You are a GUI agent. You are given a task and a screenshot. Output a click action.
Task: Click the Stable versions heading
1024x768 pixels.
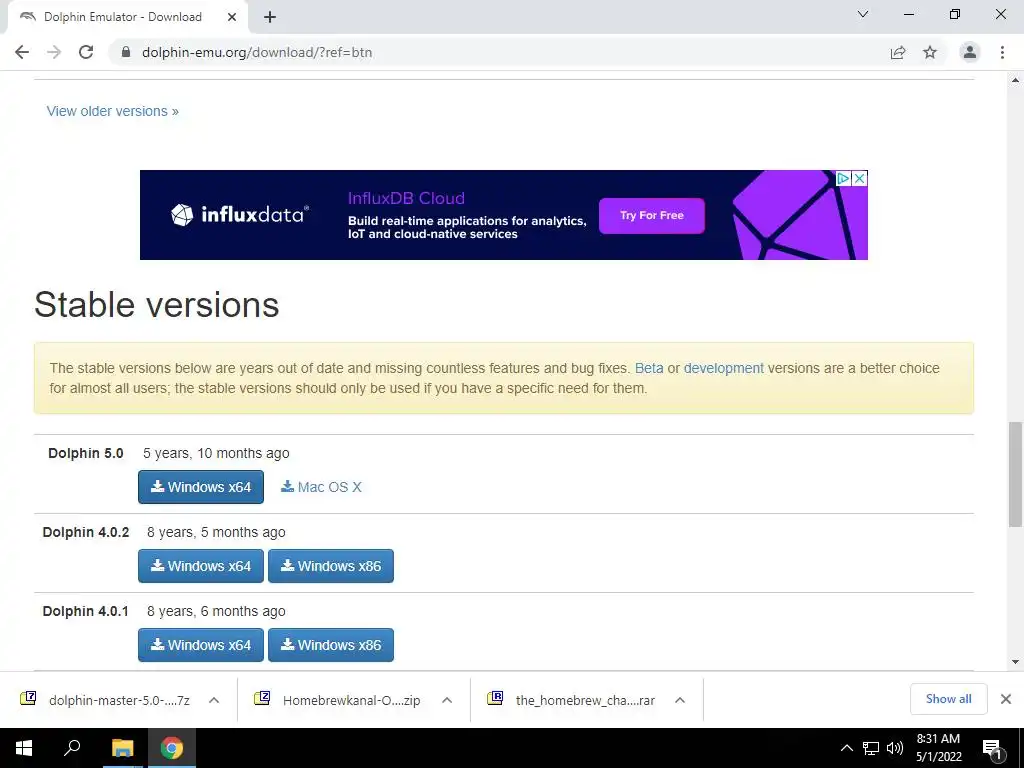coord(157,304)
